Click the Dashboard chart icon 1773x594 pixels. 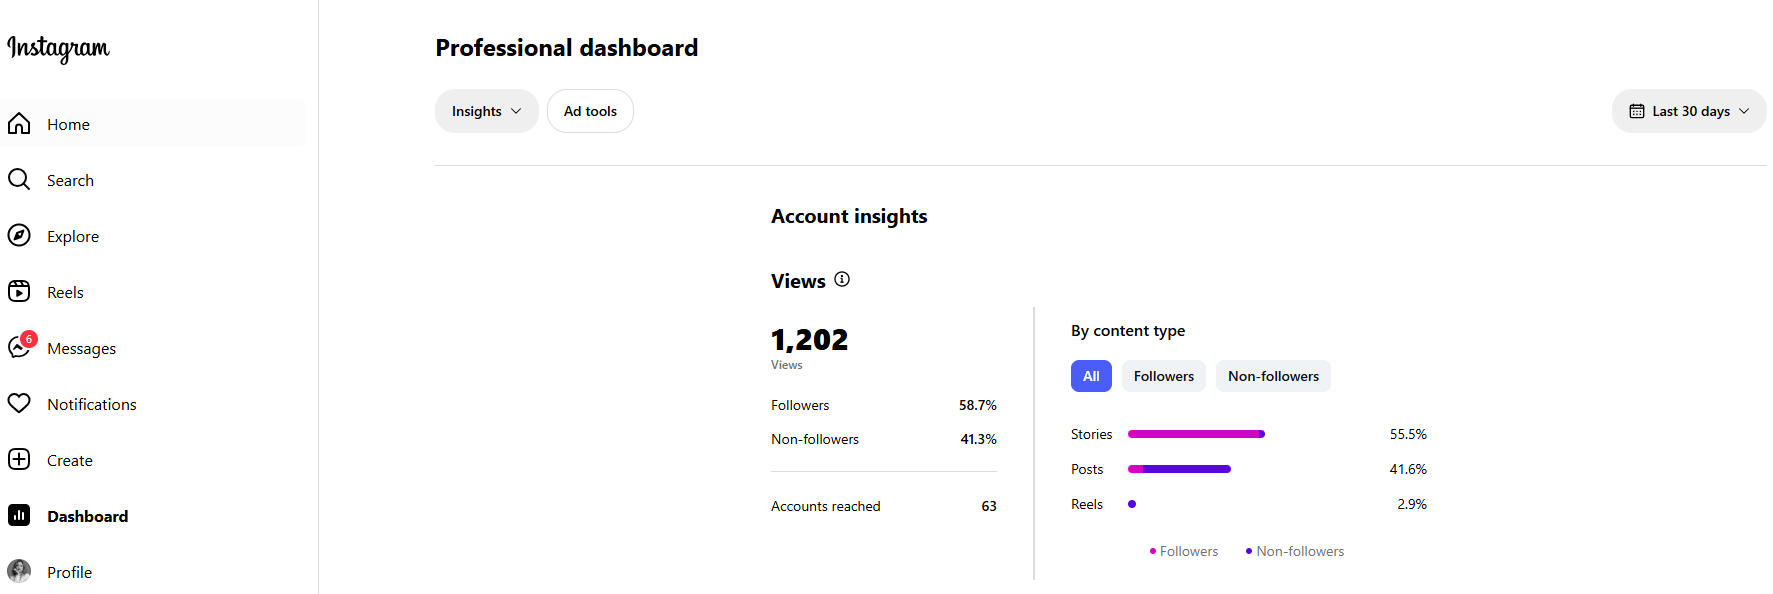point(19,516)
